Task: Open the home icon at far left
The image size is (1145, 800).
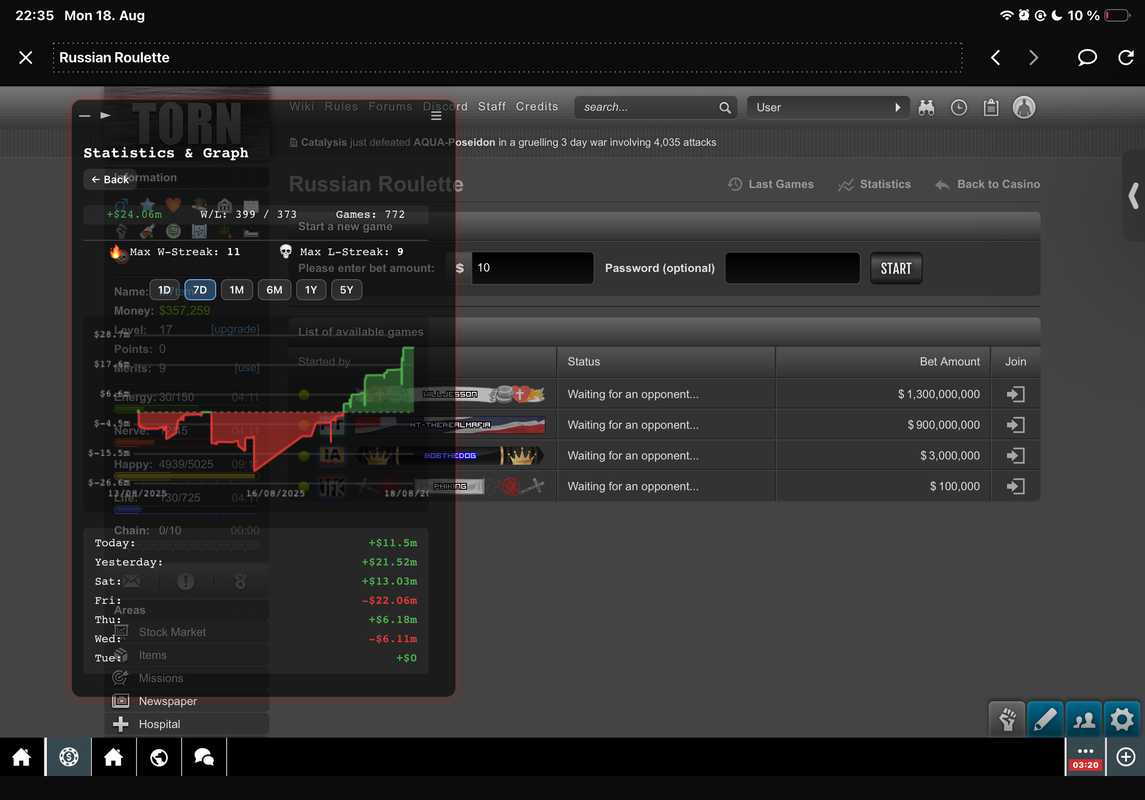Action: pyautogui.click(x=22, y=758)
